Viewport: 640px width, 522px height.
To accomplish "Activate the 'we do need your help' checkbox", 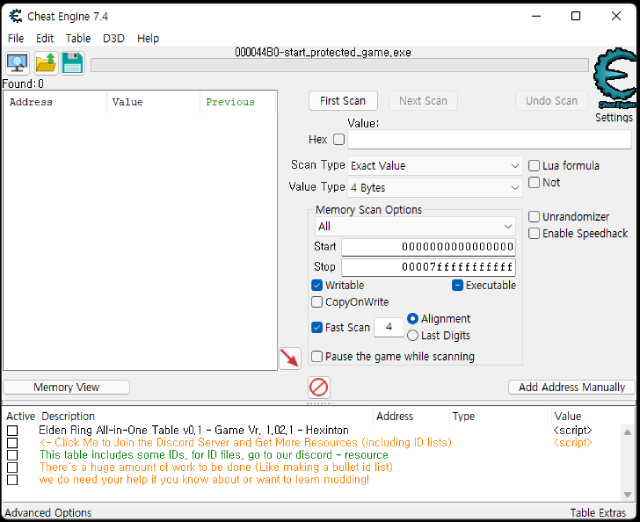I will 13,480.
